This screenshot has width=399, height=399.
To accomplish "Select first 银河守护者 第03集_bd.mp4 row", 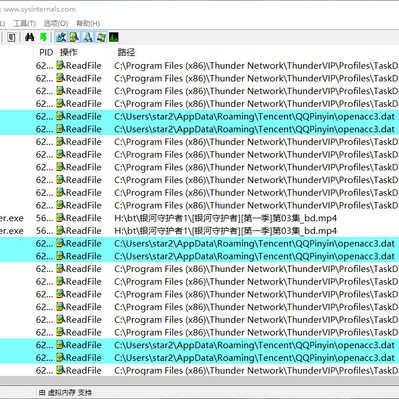I will tap(199, 218).
